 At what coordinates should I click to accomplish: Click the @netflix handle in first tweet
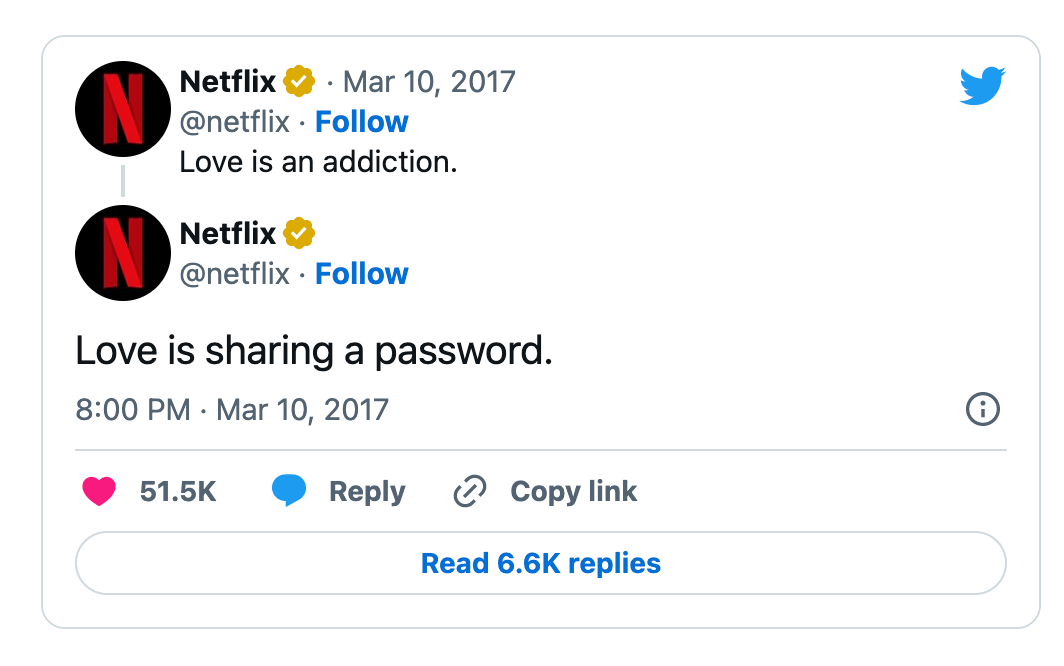click(235, 122)
